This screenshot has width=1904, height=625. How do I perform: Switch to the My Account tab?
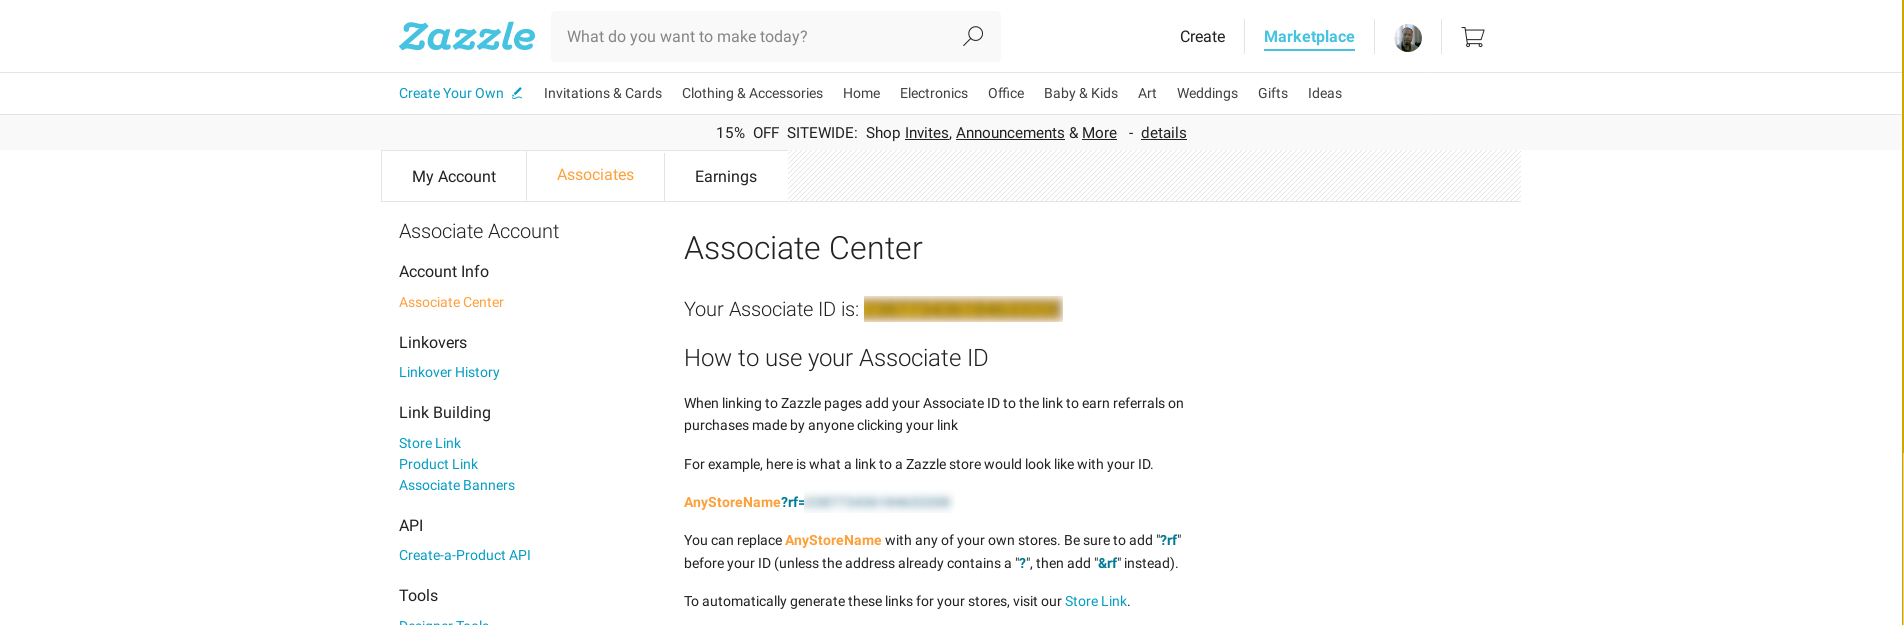[454, 176]
